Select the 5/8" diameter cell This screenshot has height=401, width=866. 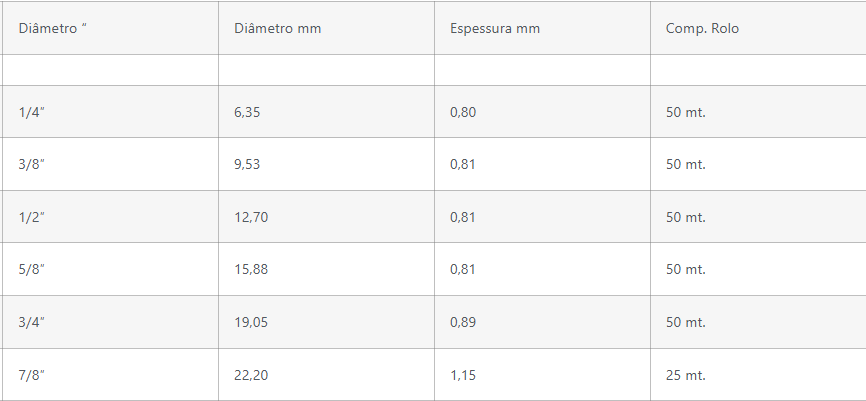coord(32,269)
